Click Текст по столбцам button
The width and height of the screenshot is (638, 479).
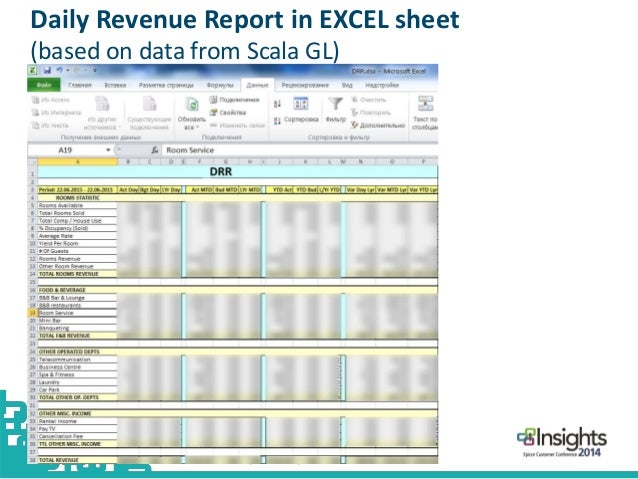(425, 113)
